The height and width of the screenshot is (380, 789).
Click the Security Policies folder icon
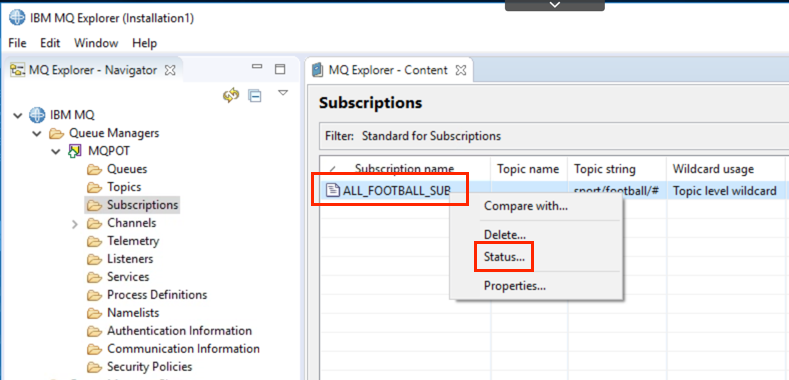point(95,367)
